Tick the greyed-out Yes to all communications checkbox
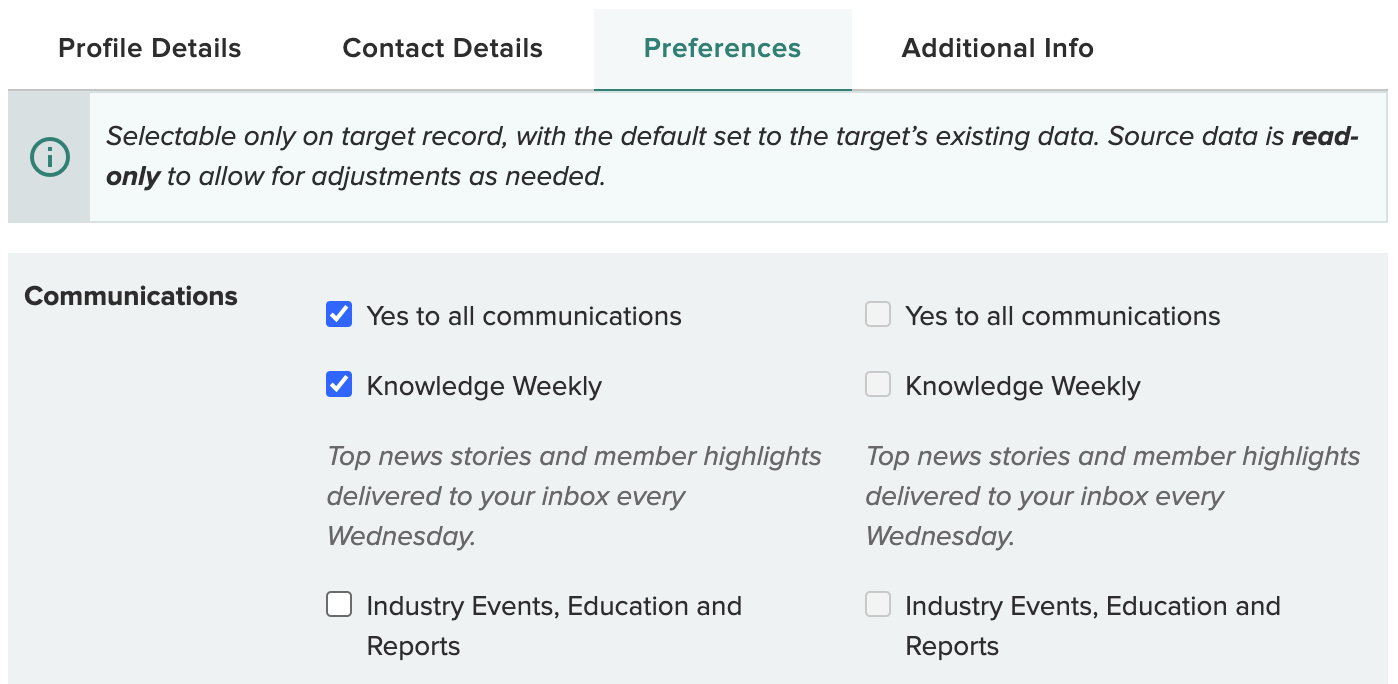The width and height of the screenshot is (1398, 684). [878, 315]
